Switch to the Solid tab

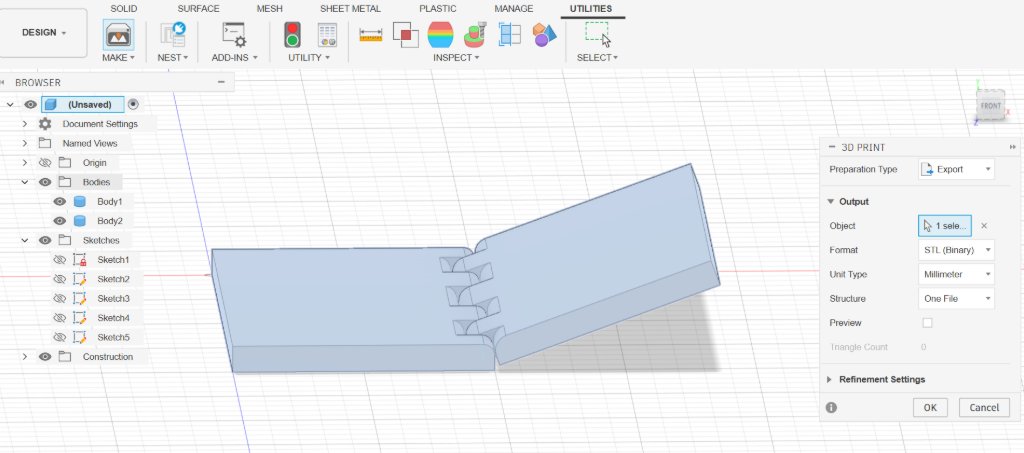[x=123, y=8]
